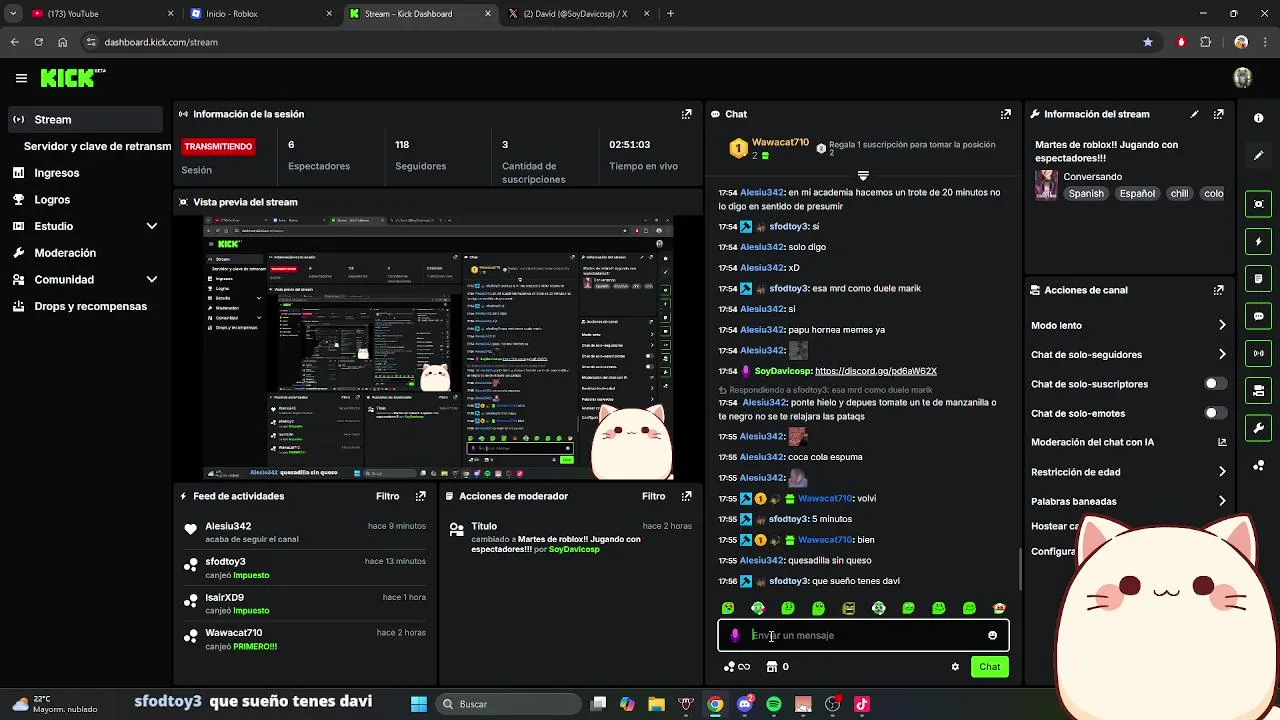
Task: Click the chat scrollbar
Action: pos(1020,568)
